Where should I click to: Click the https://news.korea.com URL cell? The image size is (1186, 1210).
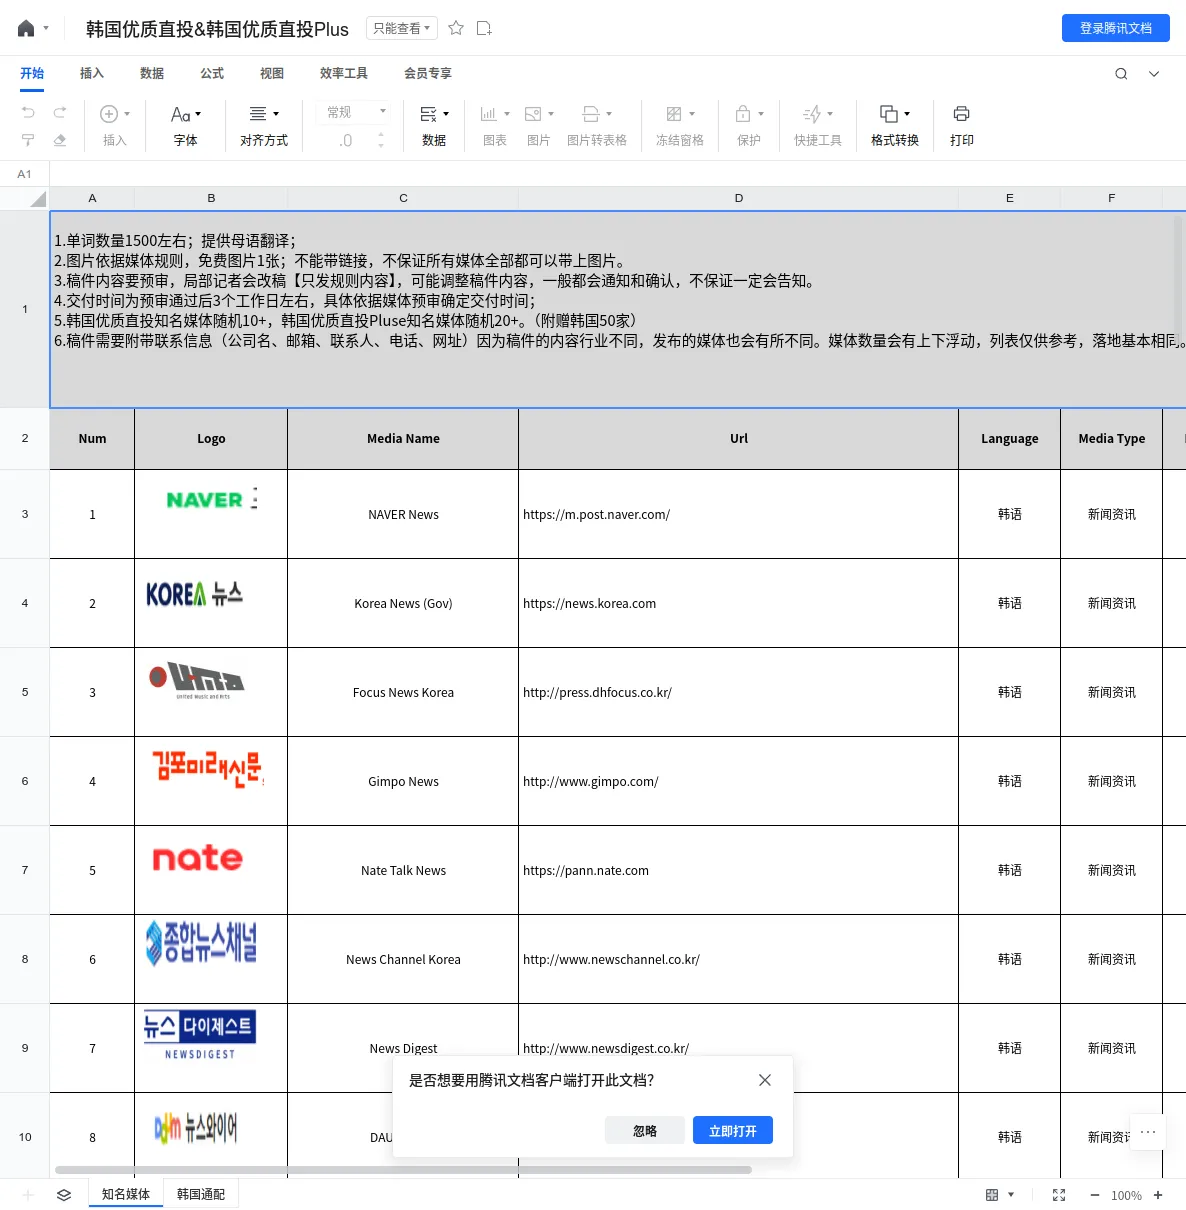(x=739, y=603)
